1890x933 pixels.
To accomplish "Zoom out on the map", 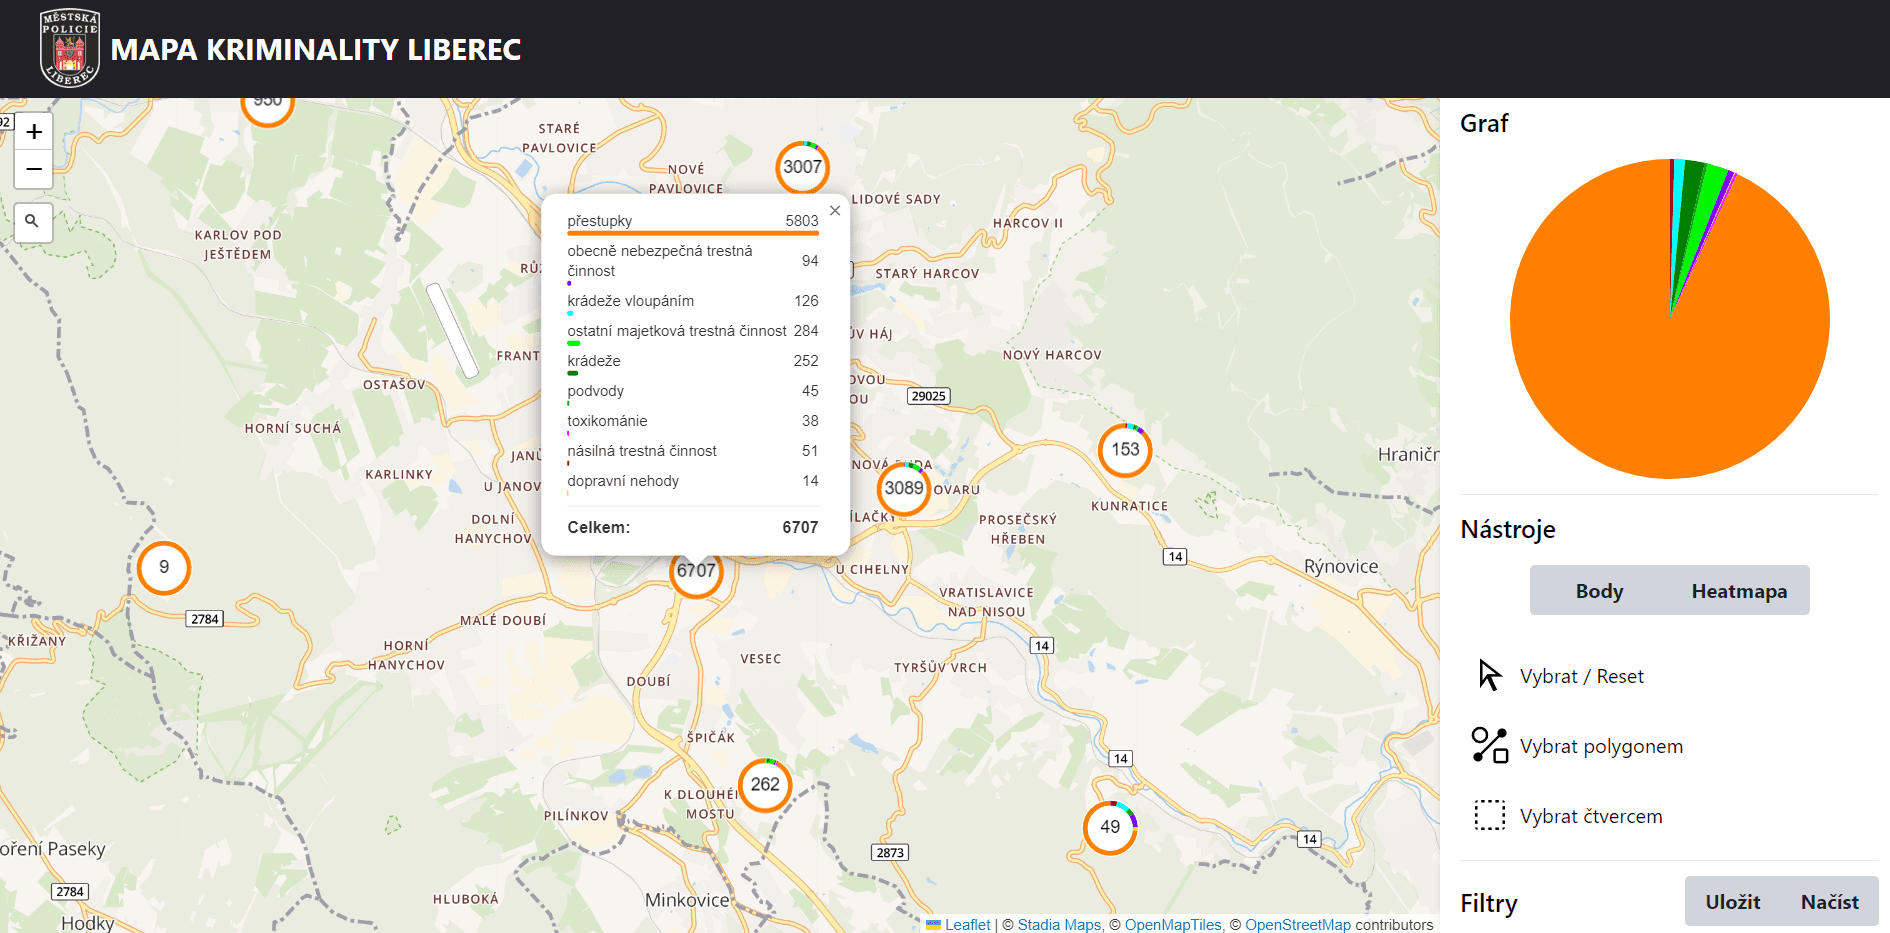I will pos(33,169).
